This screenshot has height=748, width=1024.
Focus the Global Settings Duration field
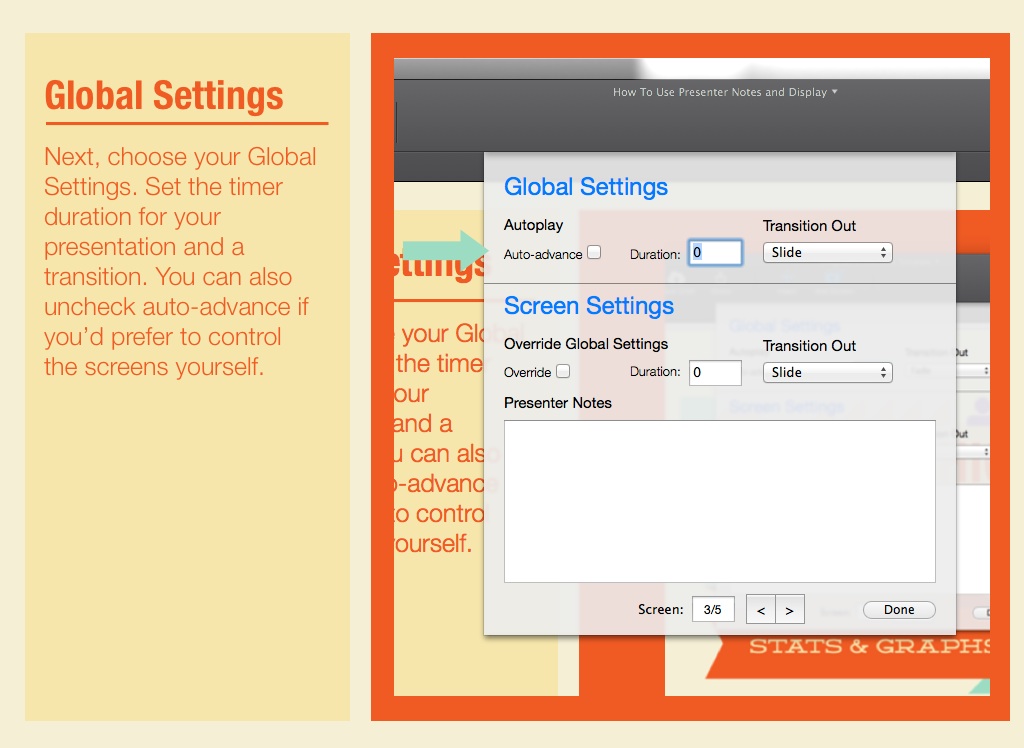click(x=715, y=253)
